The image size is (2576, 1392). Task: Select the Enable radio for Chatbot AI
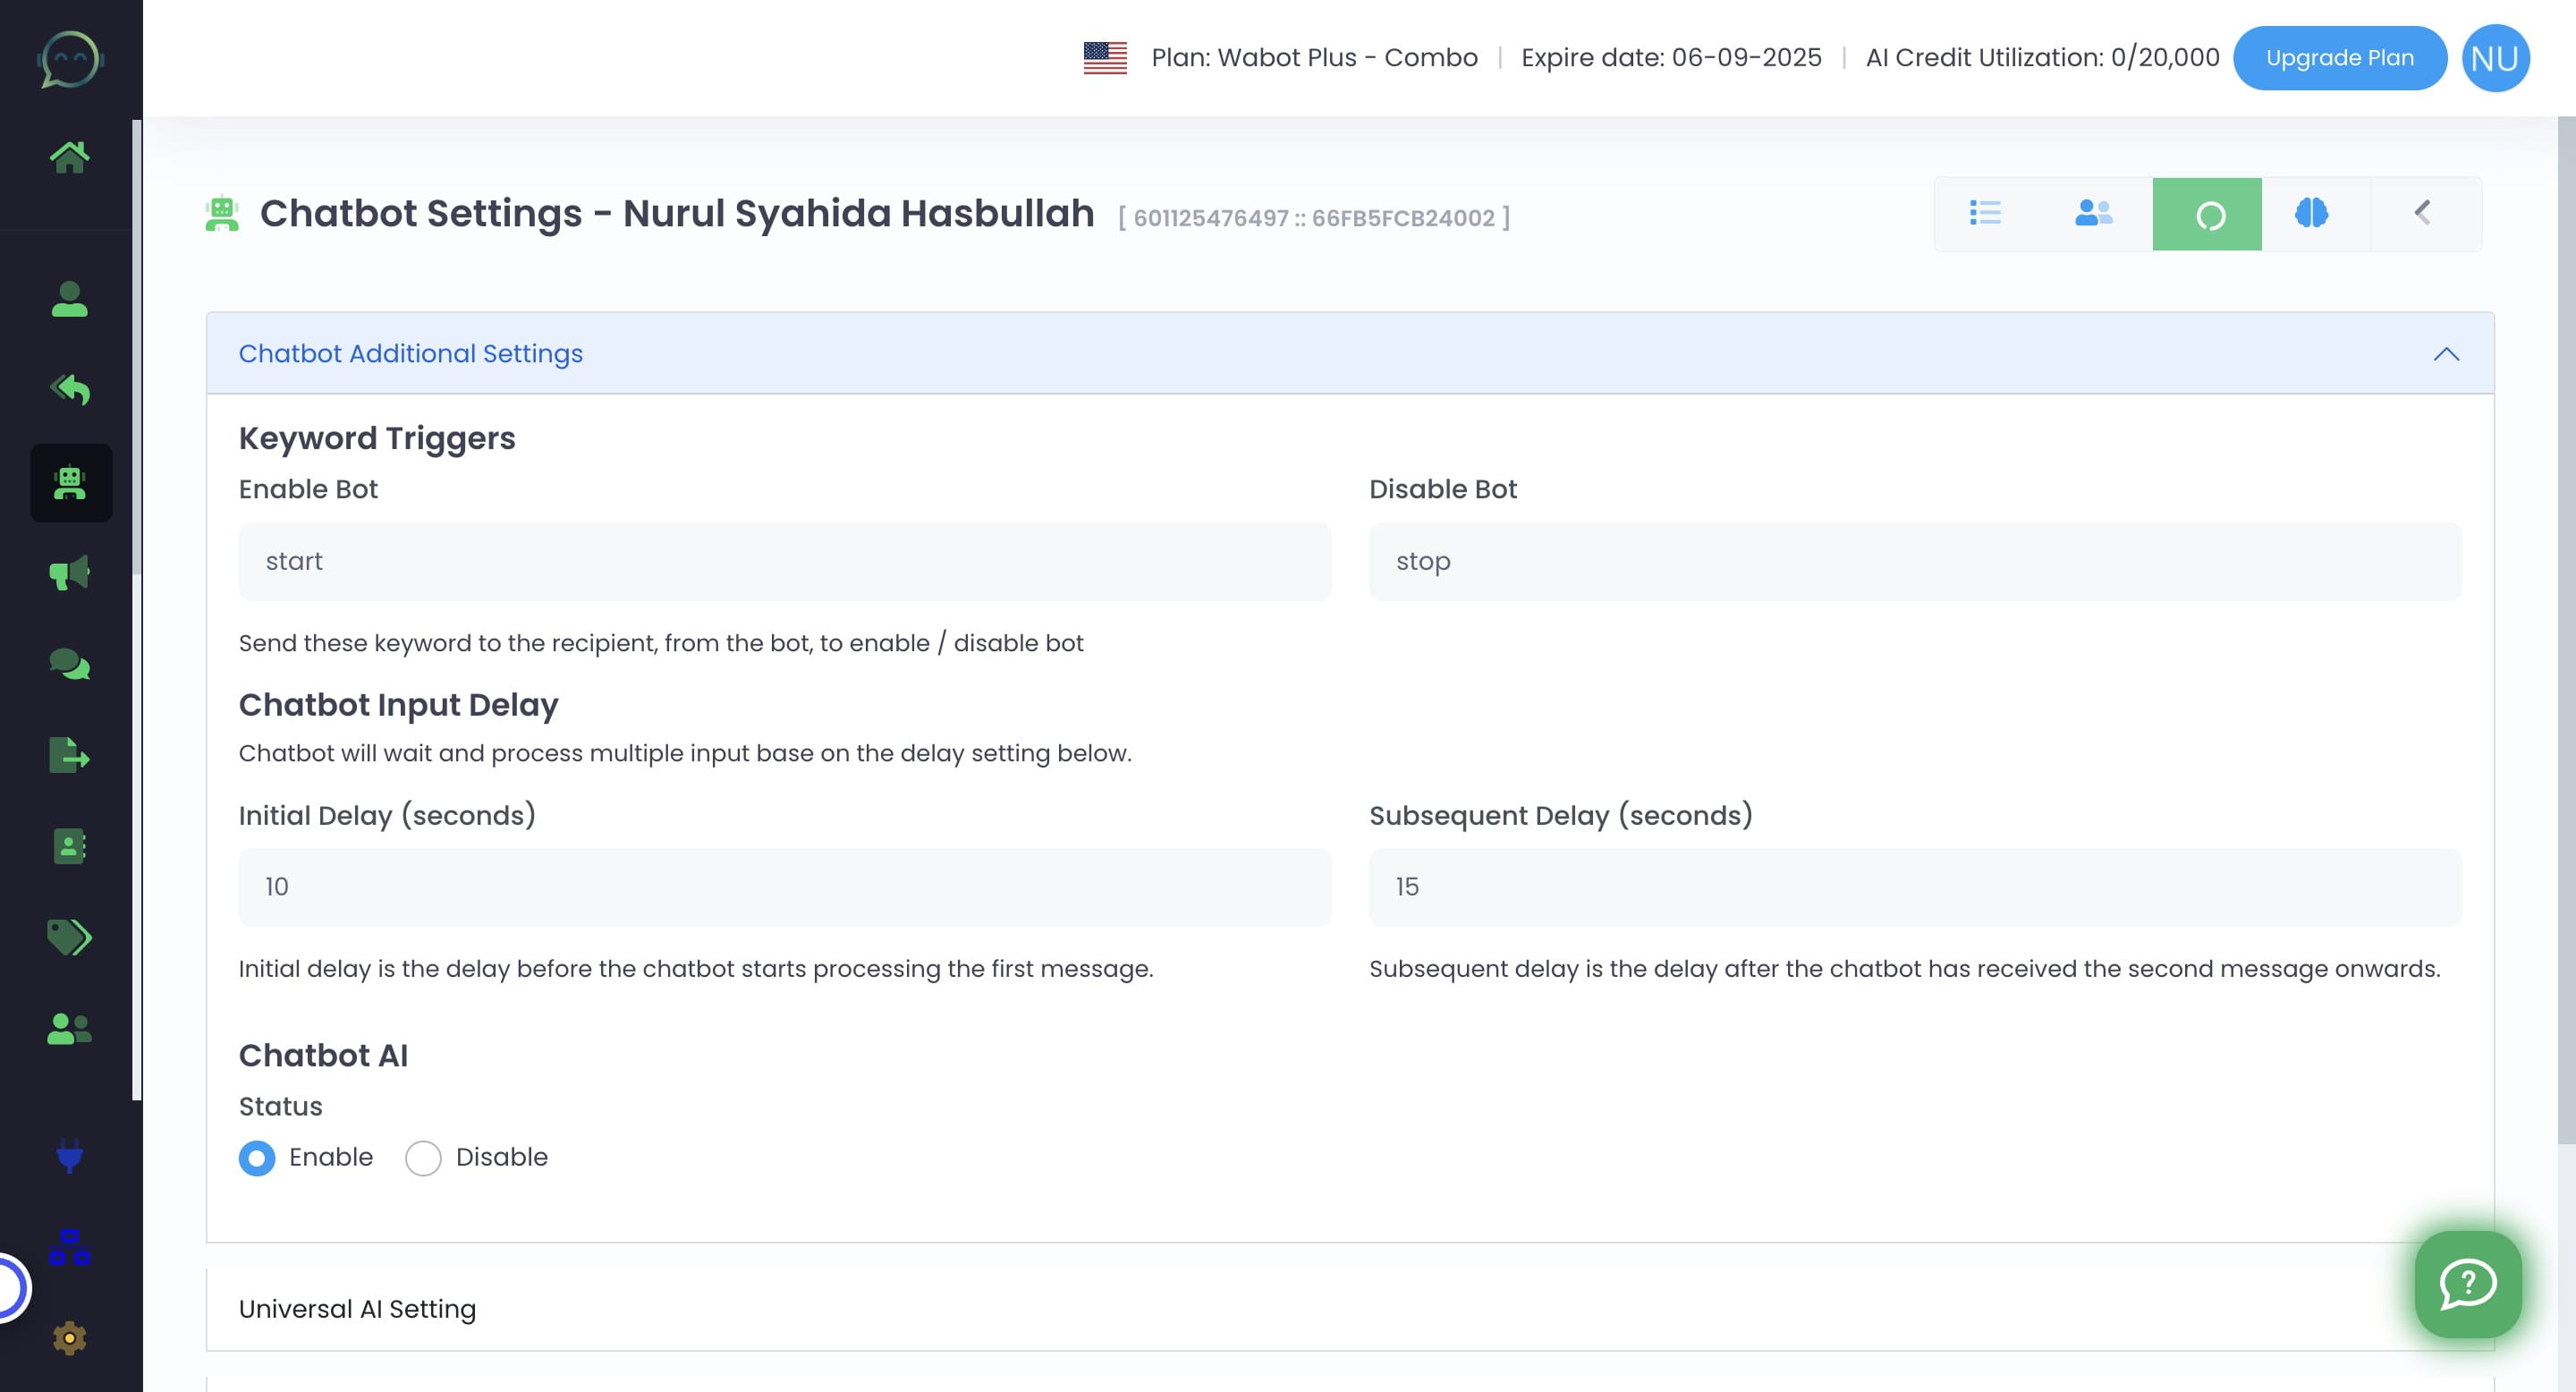[257, 1158]
